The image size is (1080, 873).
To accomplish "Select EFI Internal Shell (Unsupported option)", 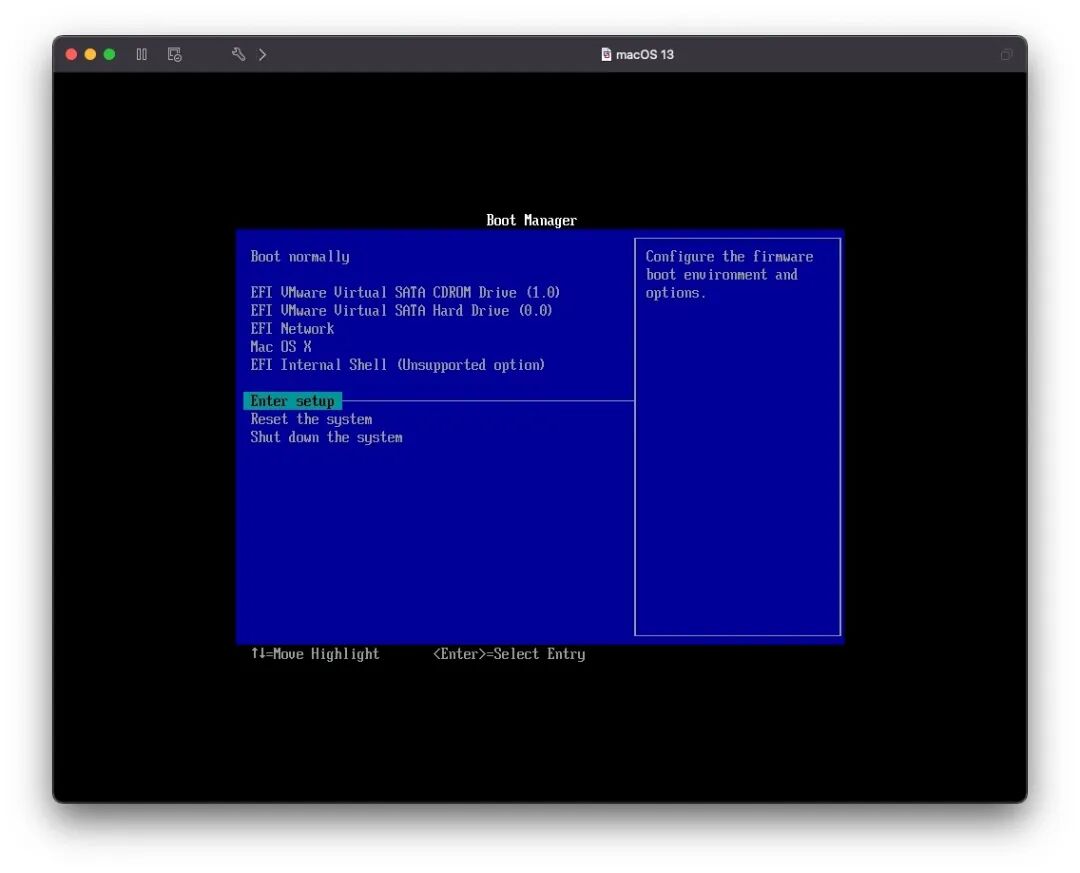I will (x=397, y=364).
